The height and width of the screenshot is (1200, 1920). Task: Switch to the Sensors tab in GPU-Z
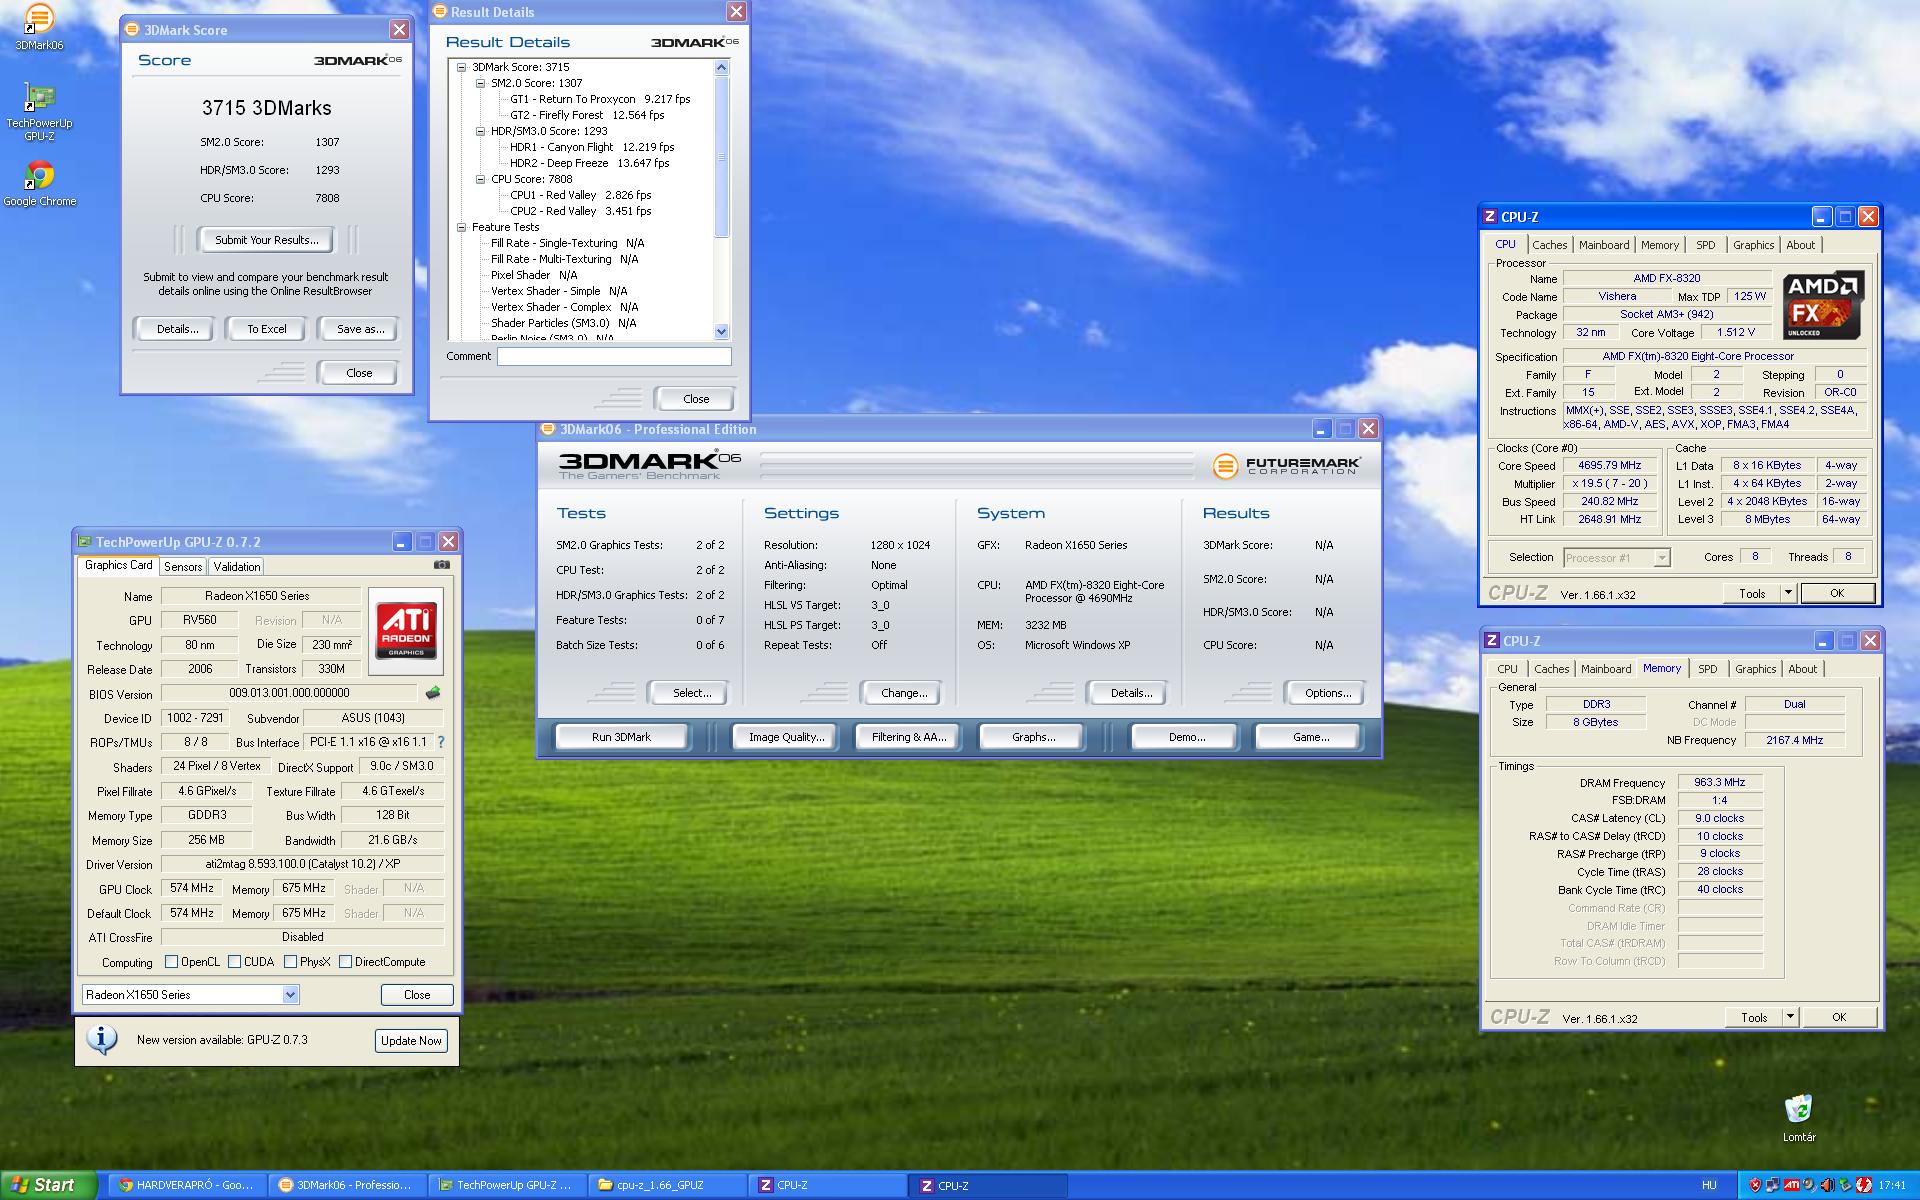tap(183, 566)
